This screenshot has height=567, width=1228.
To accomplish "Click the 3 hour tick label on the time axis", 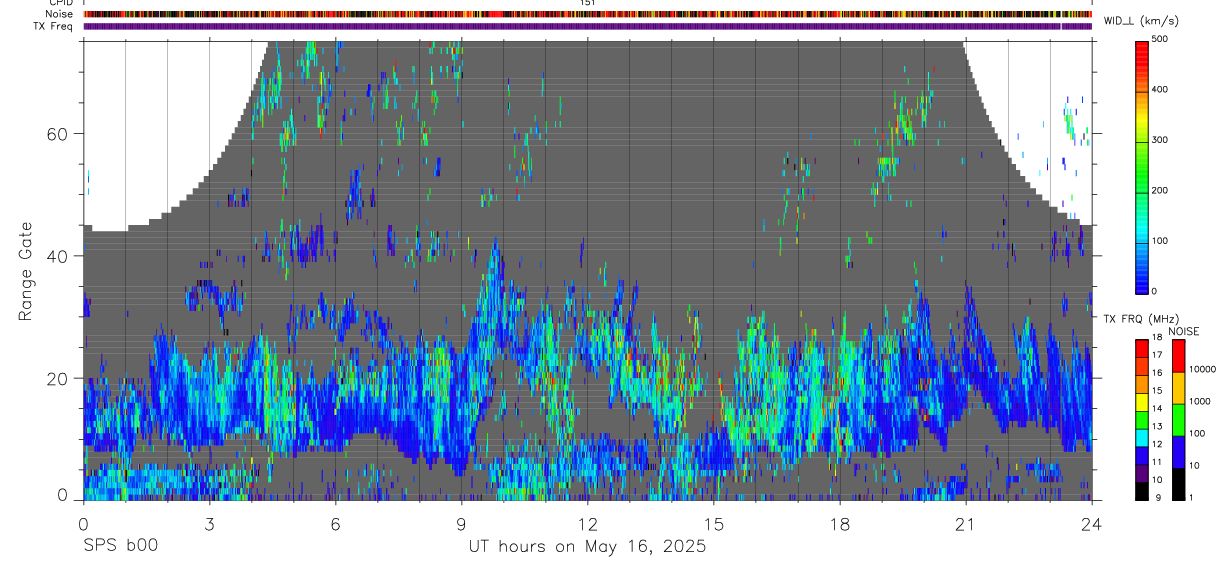I will [209, 523].
